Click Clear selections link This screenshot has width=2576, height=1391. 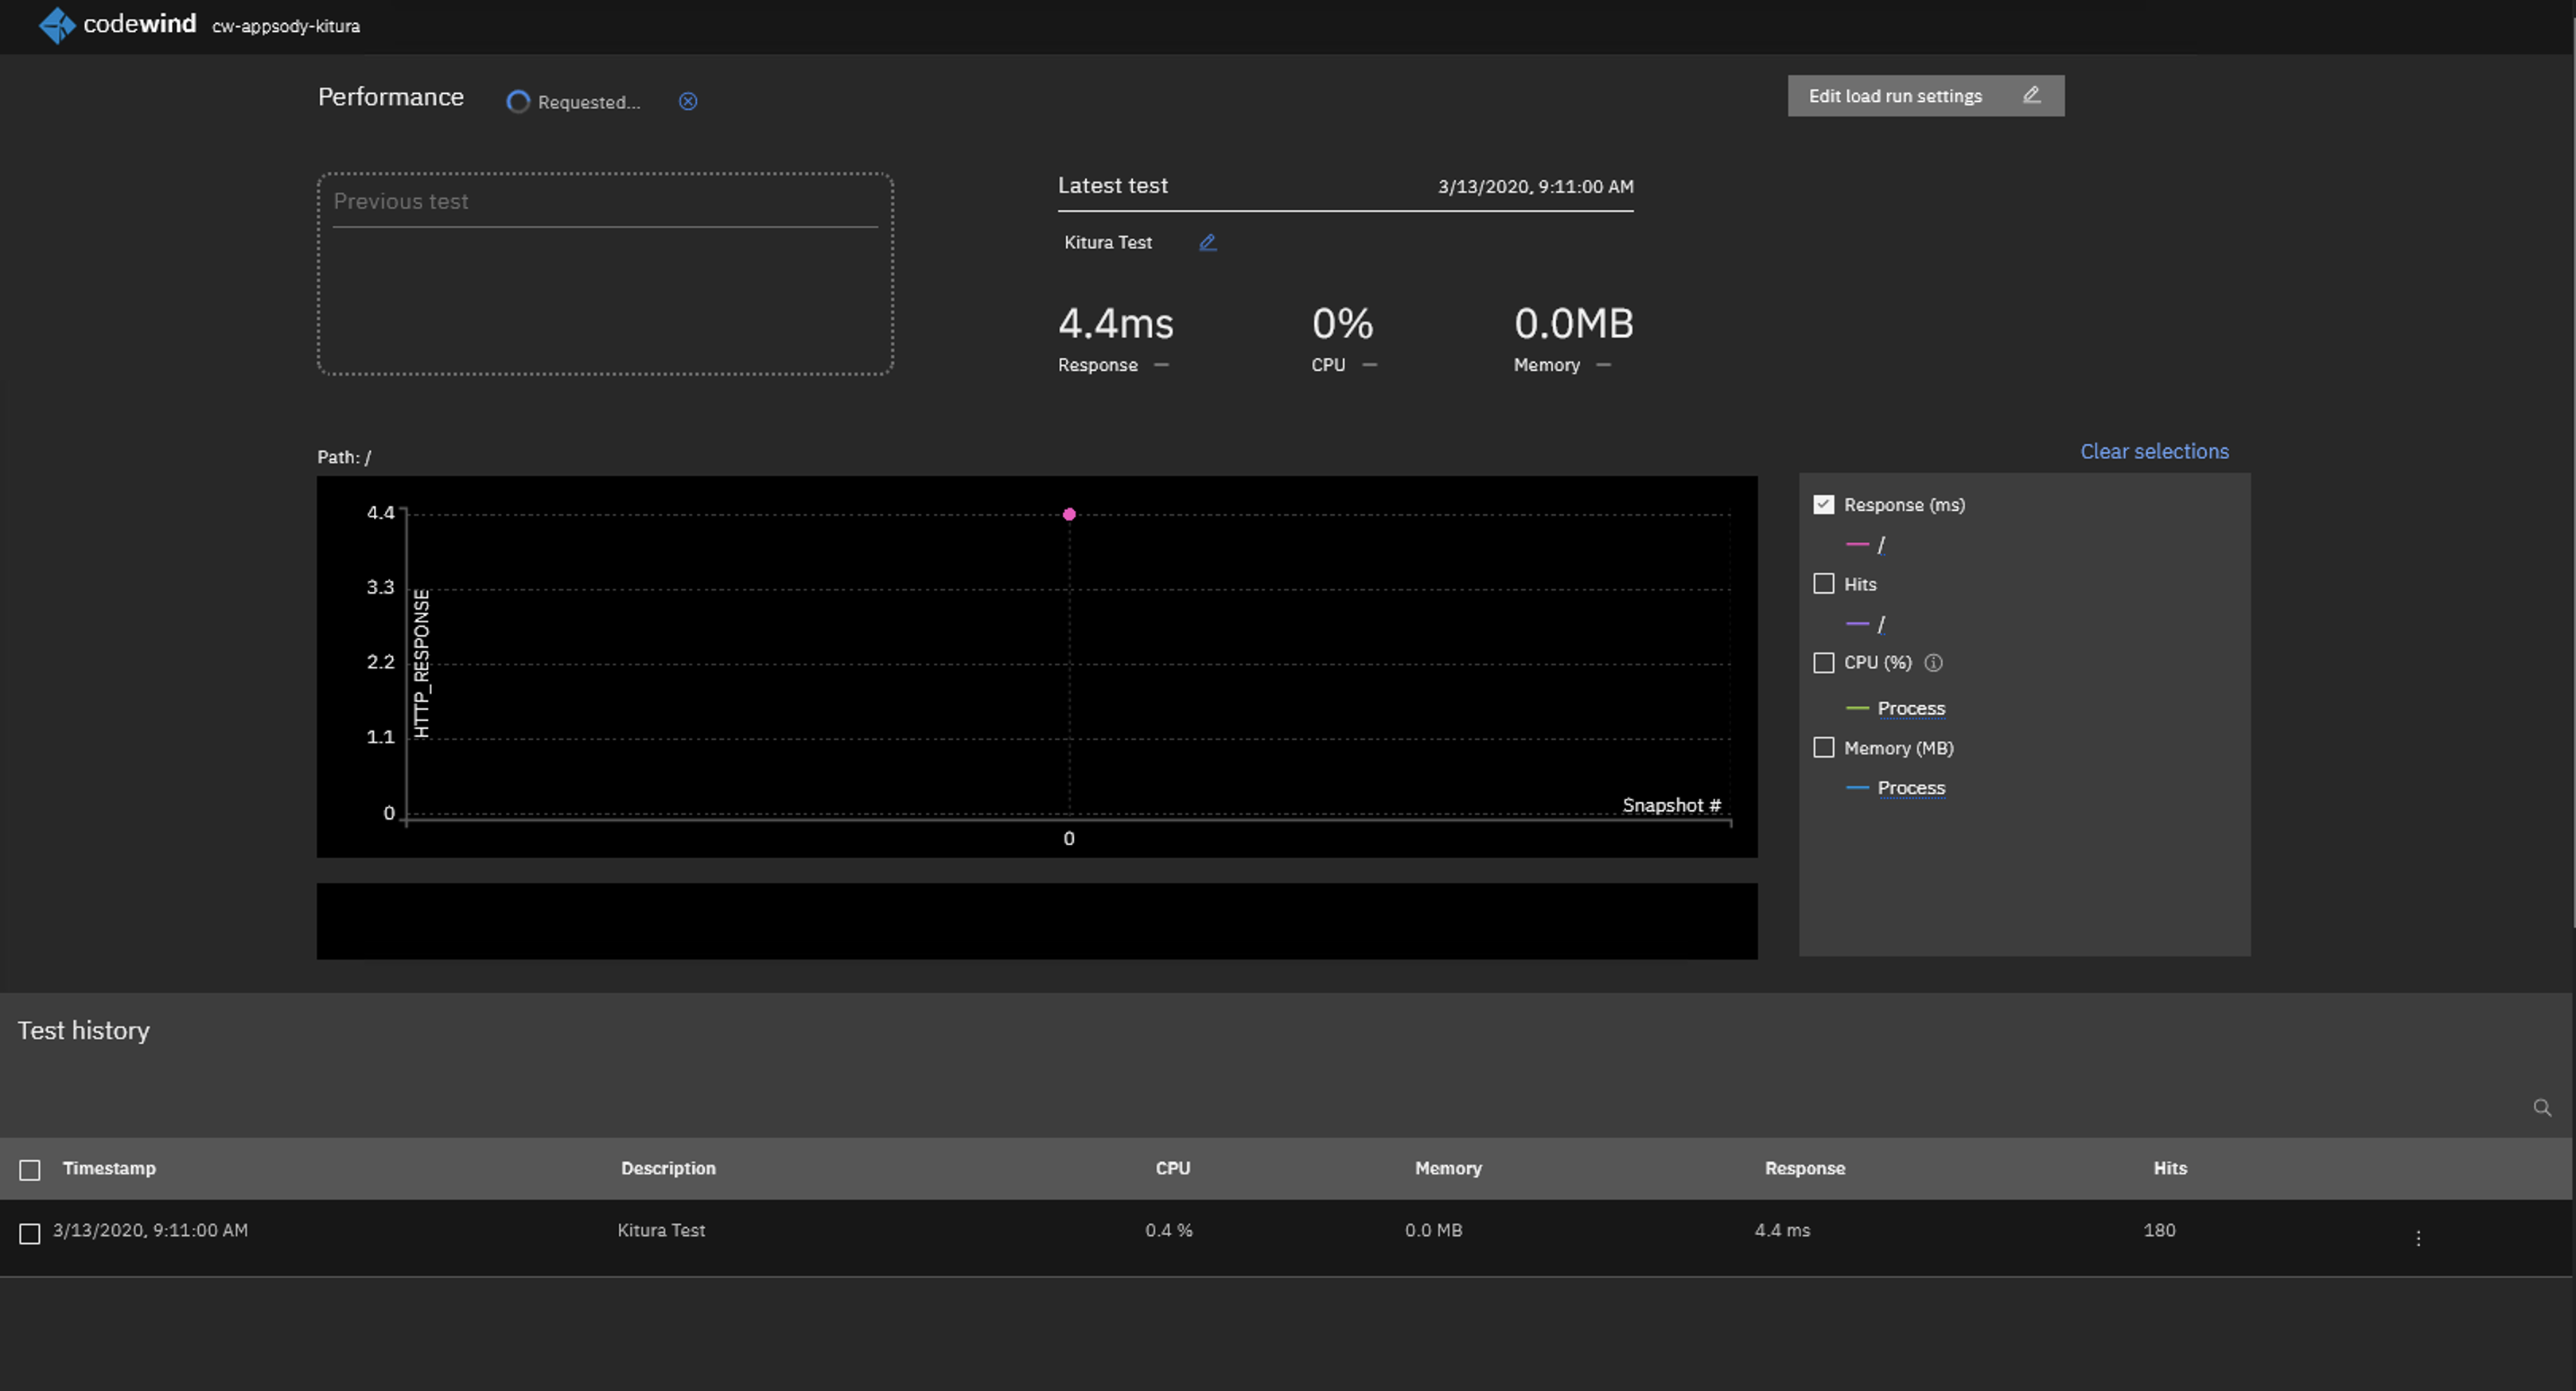pos(2153,451)
